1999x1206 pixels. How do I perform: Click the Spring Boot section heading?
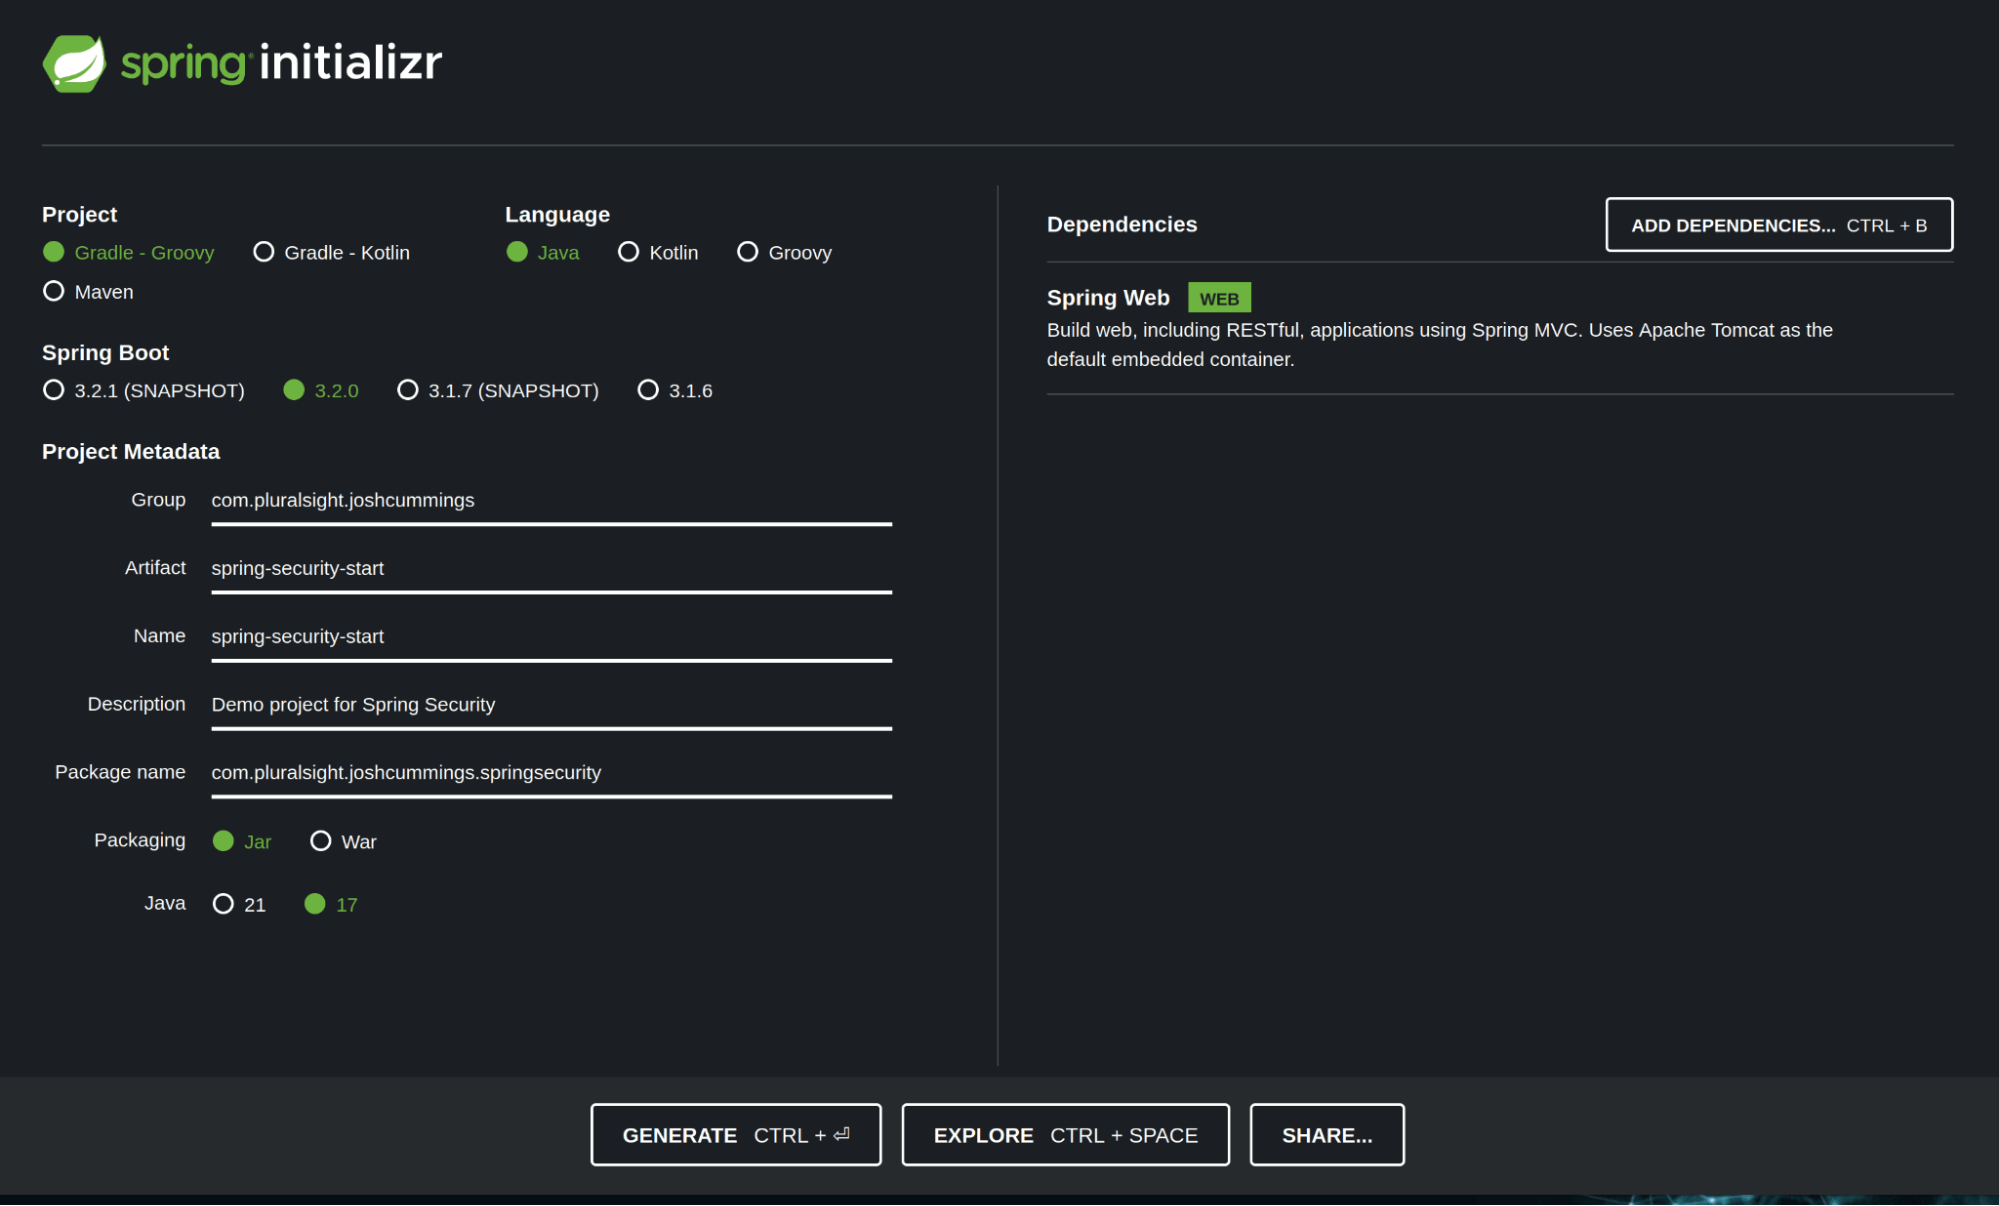click(106, 353)
